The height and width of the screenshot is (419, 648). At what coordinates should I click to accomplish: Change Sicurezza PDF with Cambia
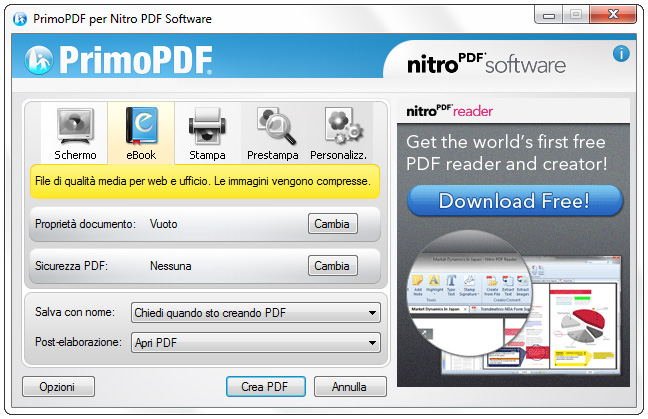point(332,265)
